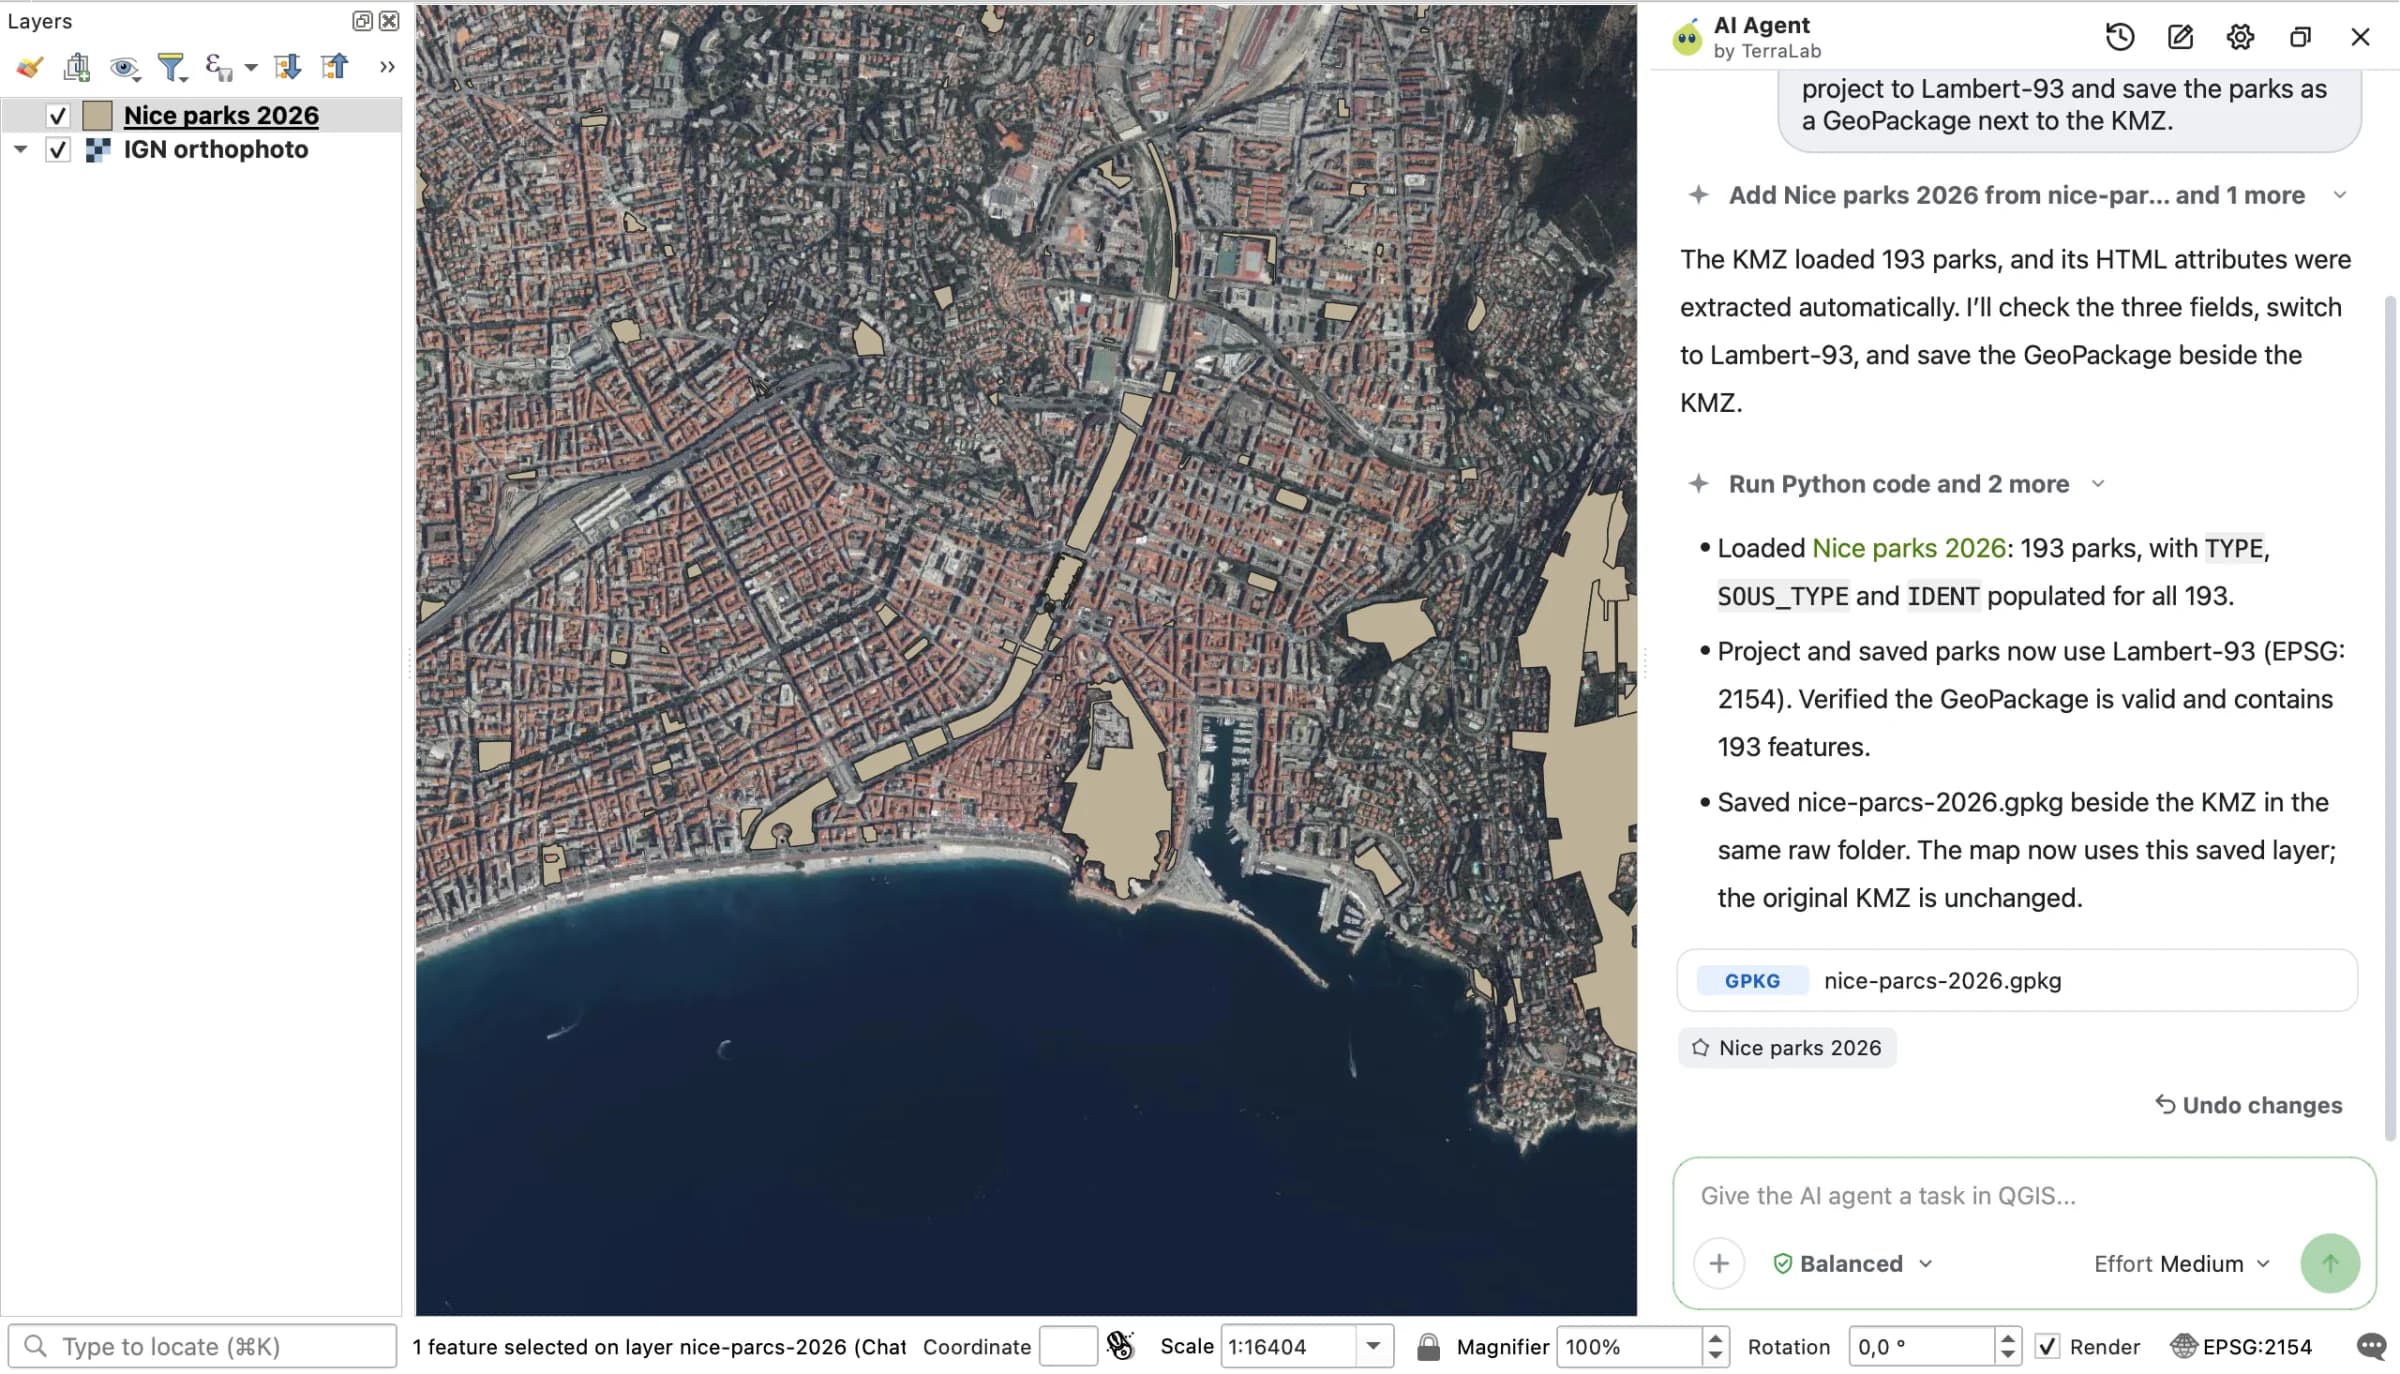Viewport: 2400px width, 1374px height.
Task: Click the EPSG:2154 project CRS button
Action: [2241, 1346]
